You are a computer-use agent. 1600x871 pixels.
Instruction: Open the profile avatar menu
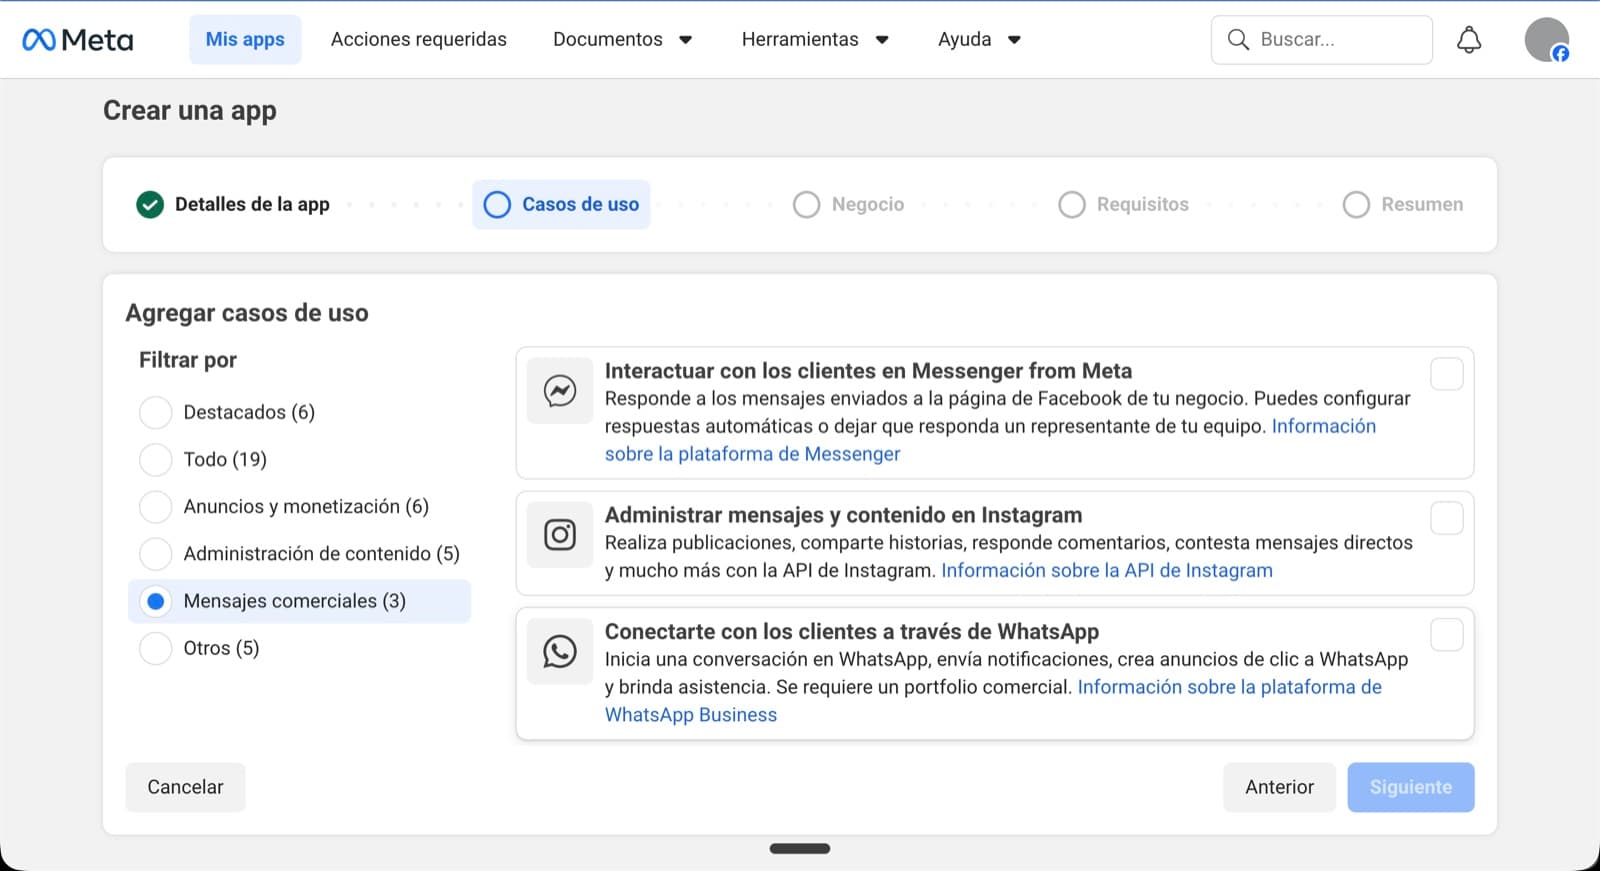[x=1546, y=40]
